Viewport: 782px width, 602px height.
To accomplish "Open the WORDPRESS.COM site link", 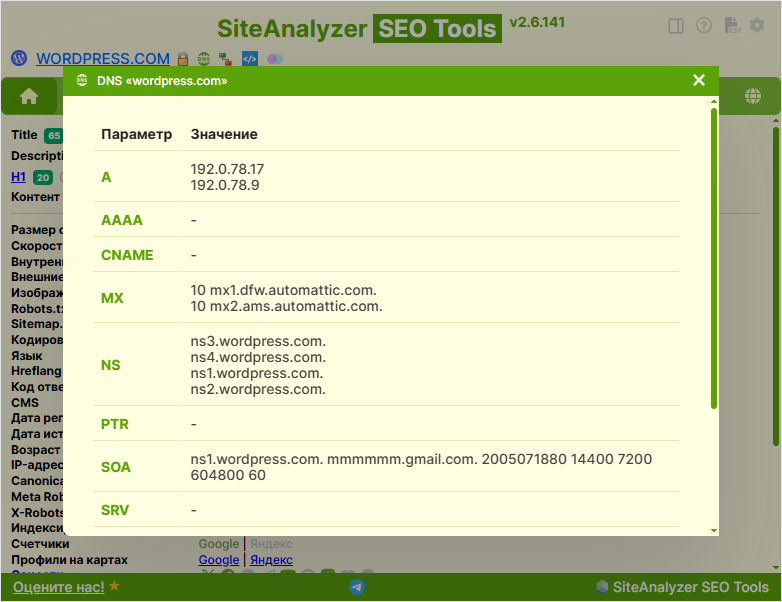I will [103, 58].
